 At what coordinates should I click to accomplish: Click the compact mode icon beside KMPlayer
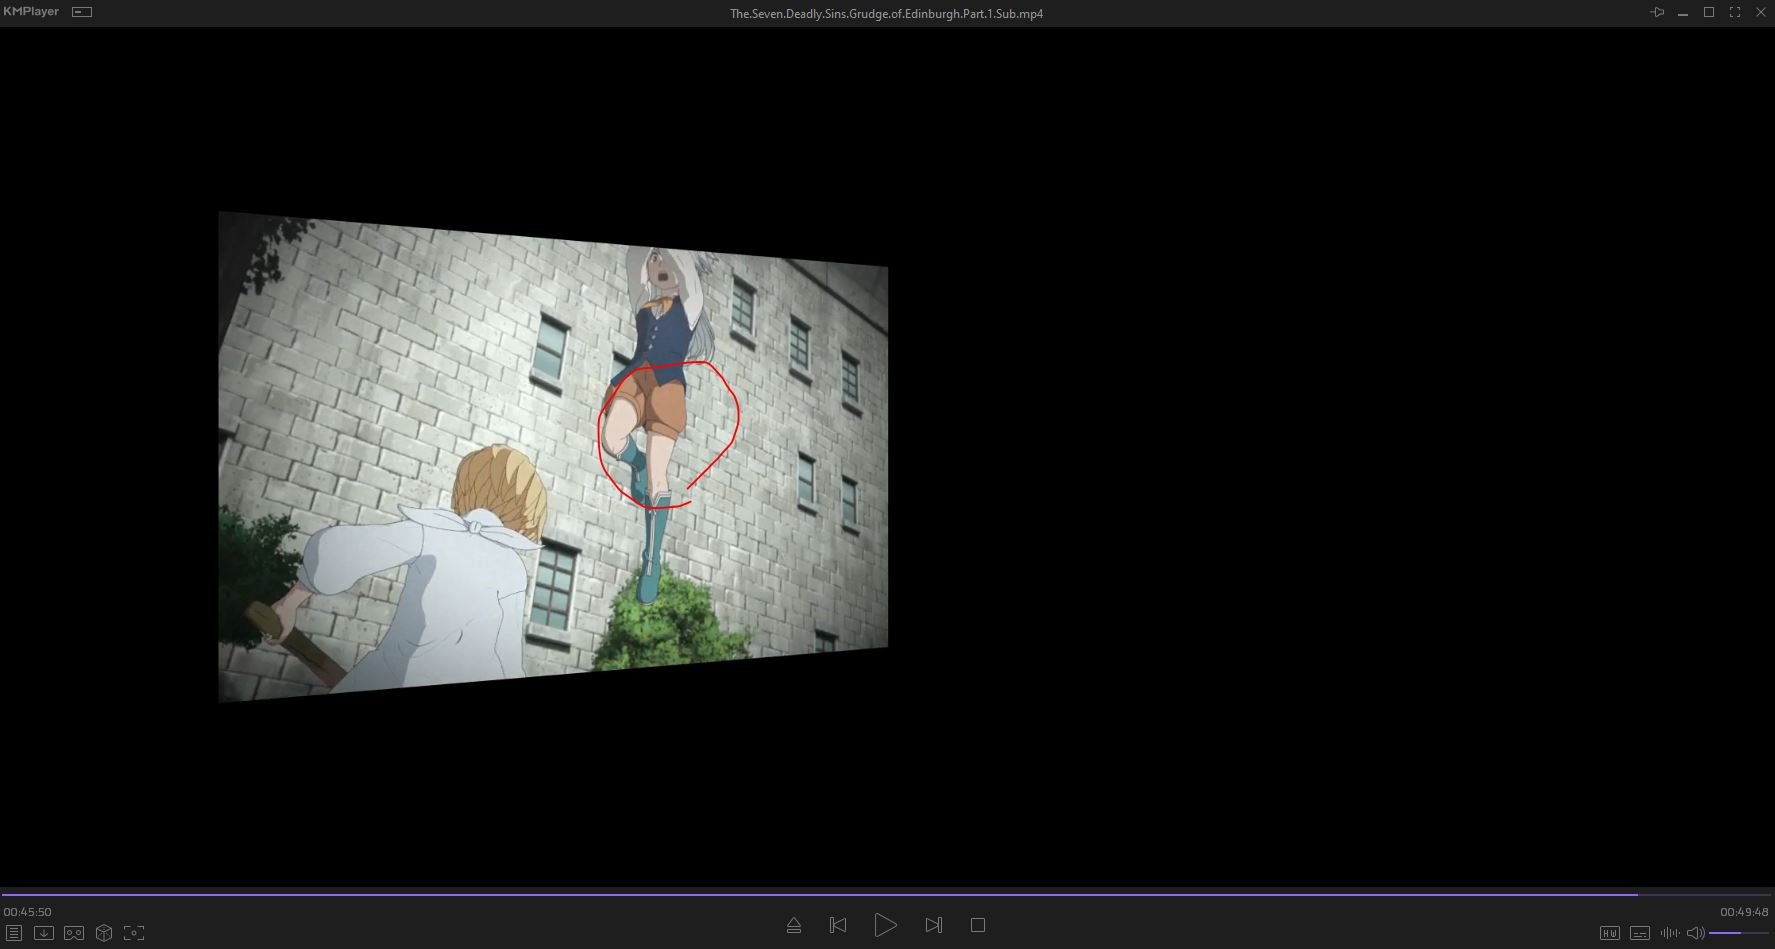(82, 13)
